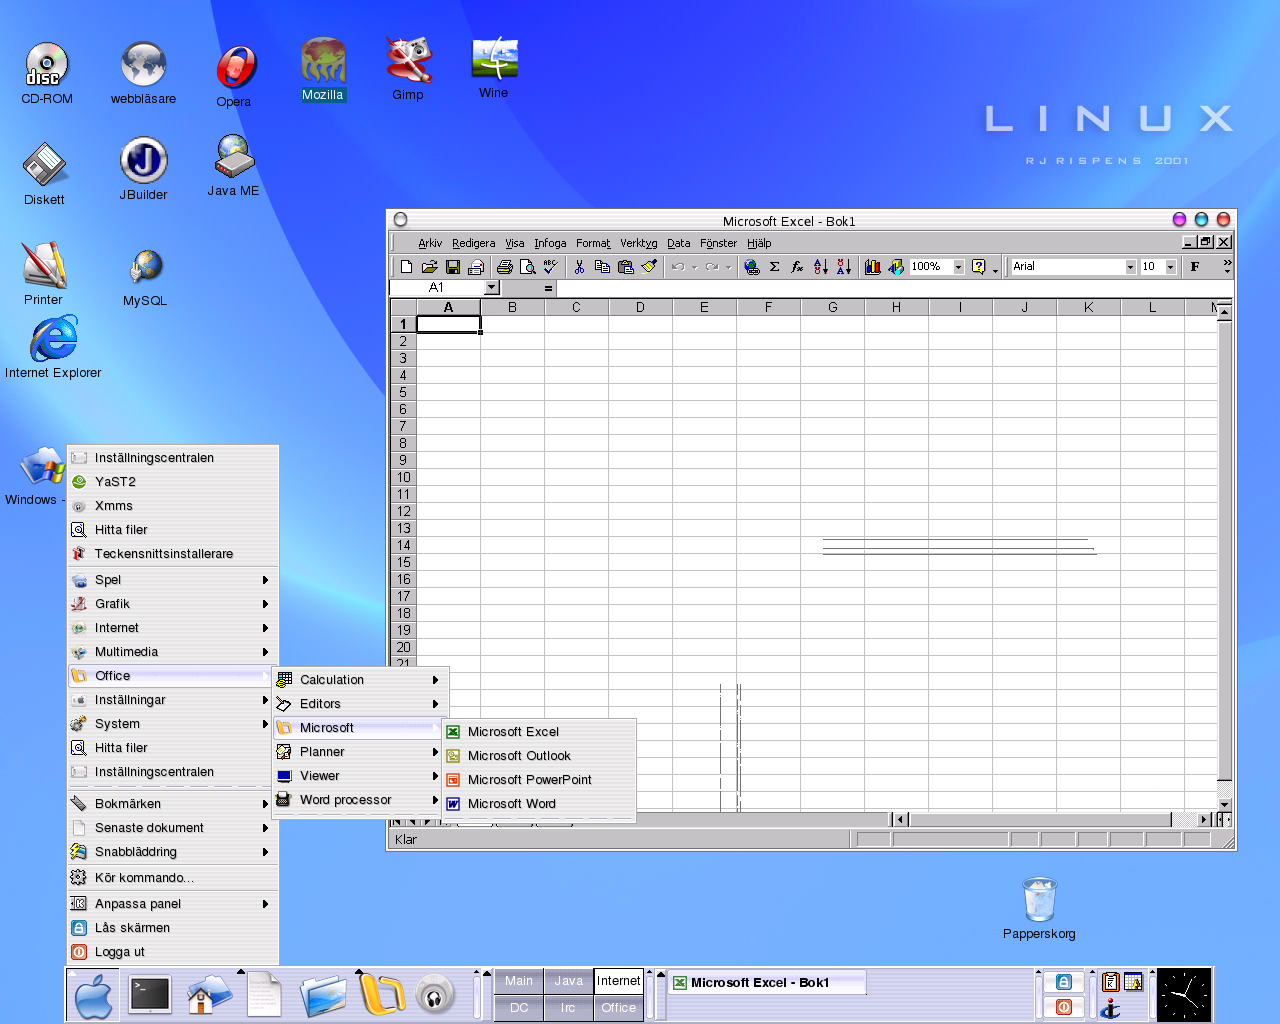
Task: Click the analog clock in panel
Action: coord(1184,996)
